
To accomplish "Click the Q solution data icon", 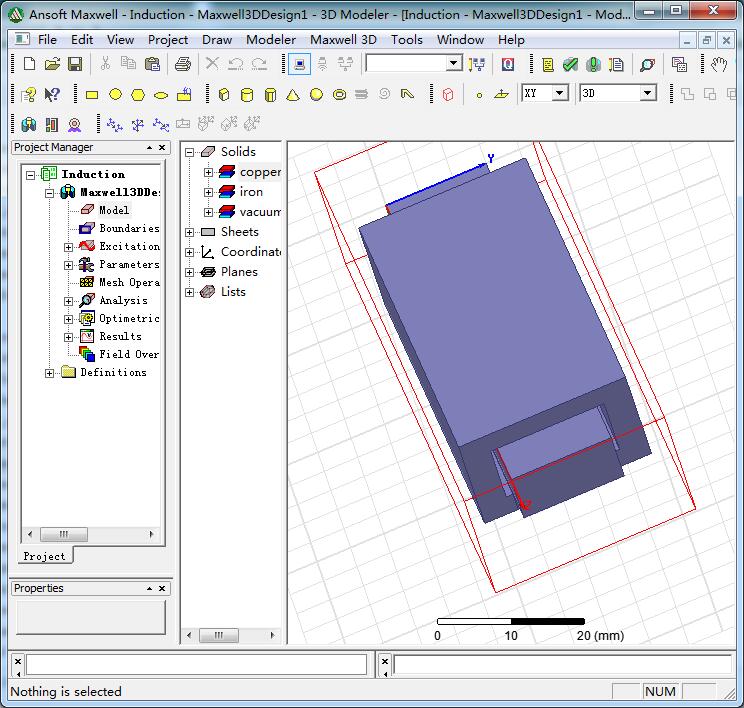I will pos(508,65).
